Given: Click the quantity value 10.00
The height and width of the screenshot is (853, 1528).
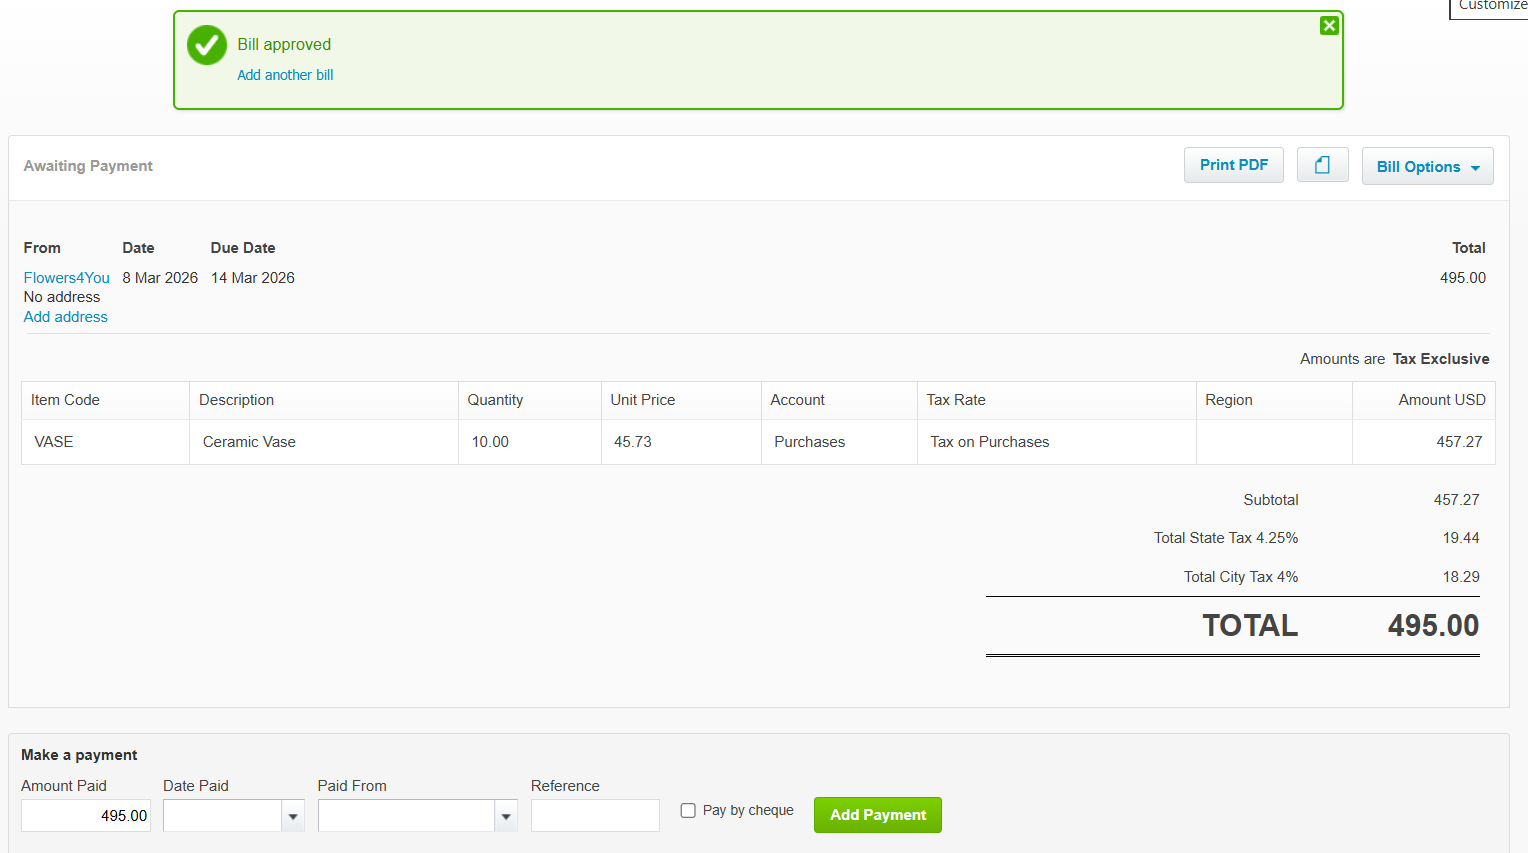Looking at the screenshot, I should [x=490, y=442].
